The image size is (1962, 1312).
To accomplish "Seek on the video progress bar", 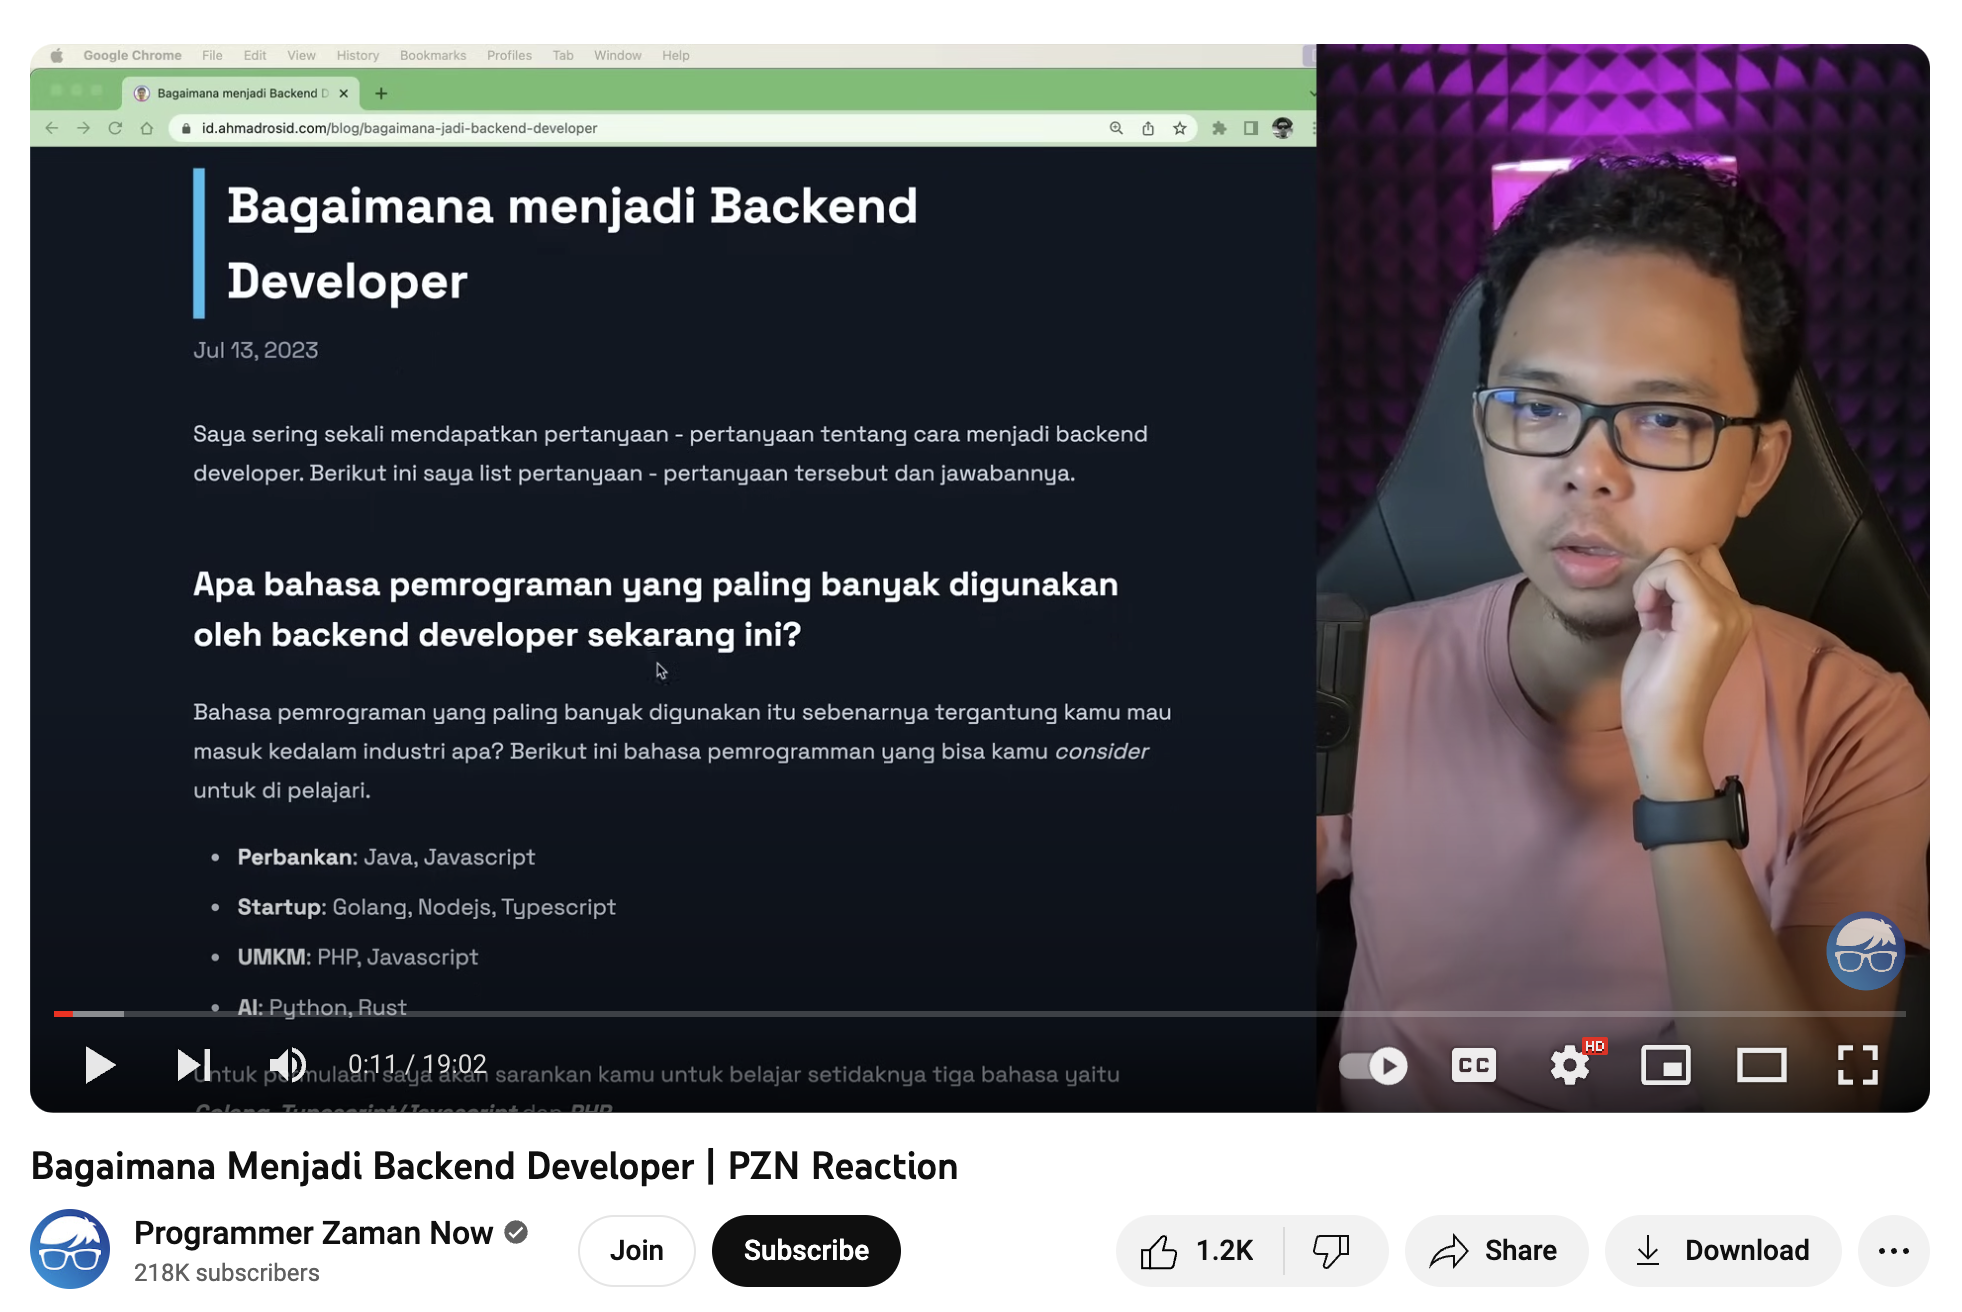I will (980, 1014).
